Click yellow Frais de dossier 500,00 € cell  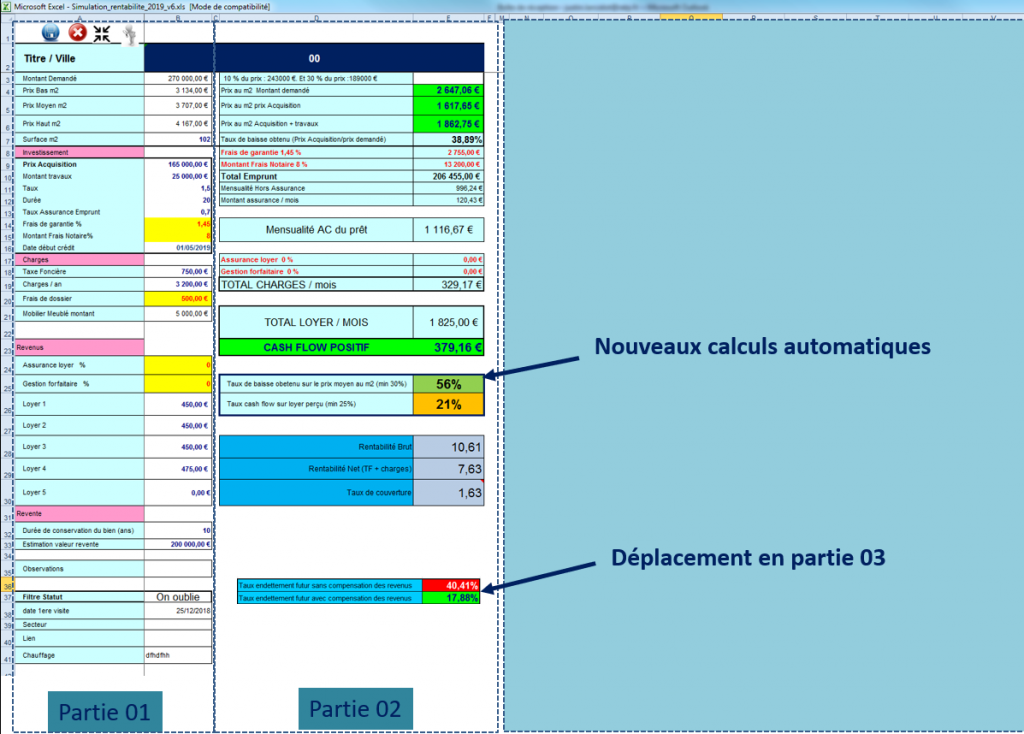click(x=178, y=298)
